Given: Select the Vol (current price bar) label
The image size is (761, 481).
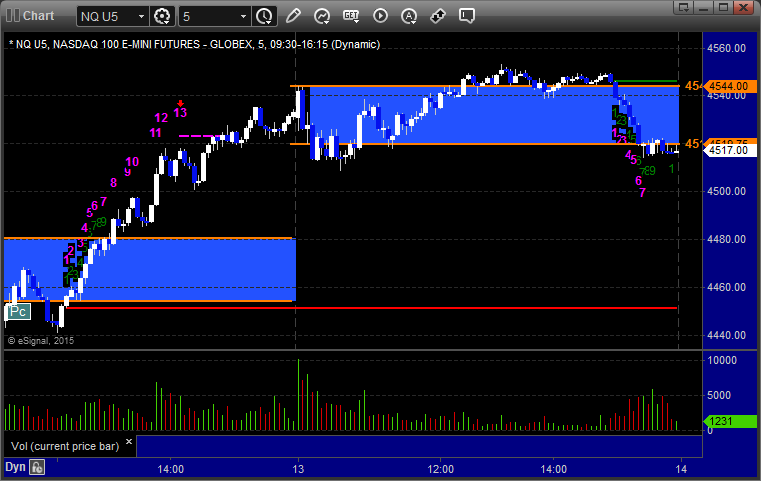Looking at the screenshot, I should (x=65, y=446).
